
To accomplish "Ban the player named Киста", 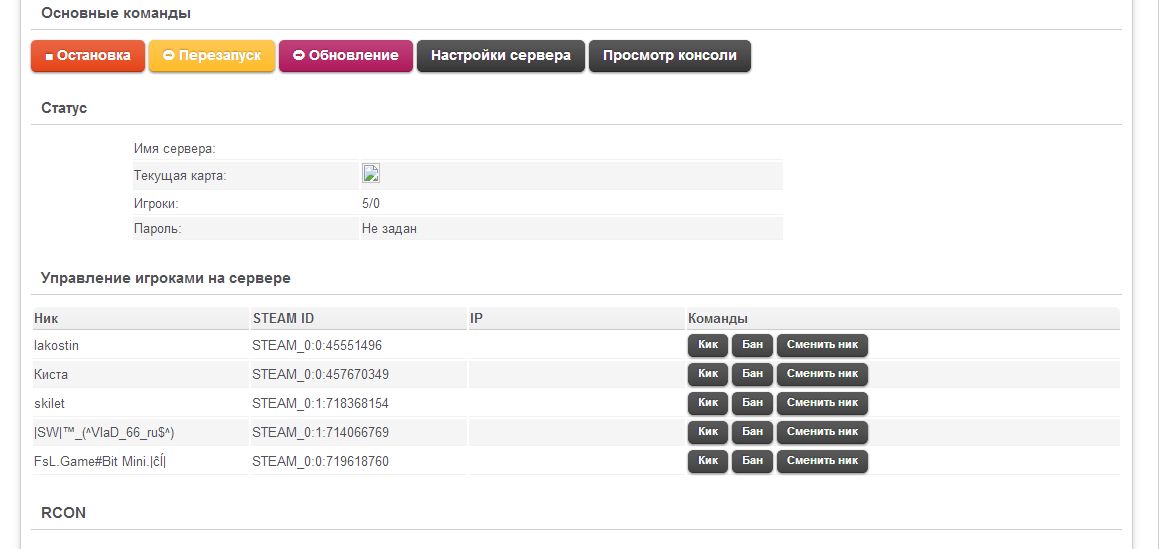I will tap(752, 374).
